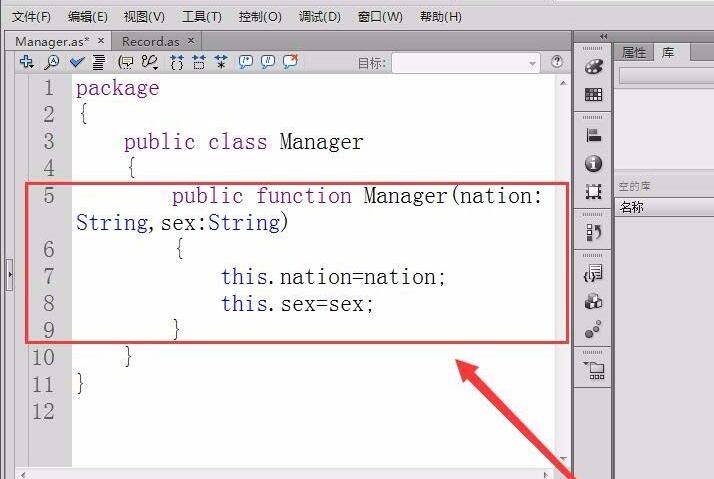This screenshot has width=714, height=479.
Task: Expand all code sections icon
Action: coord(221,62)
